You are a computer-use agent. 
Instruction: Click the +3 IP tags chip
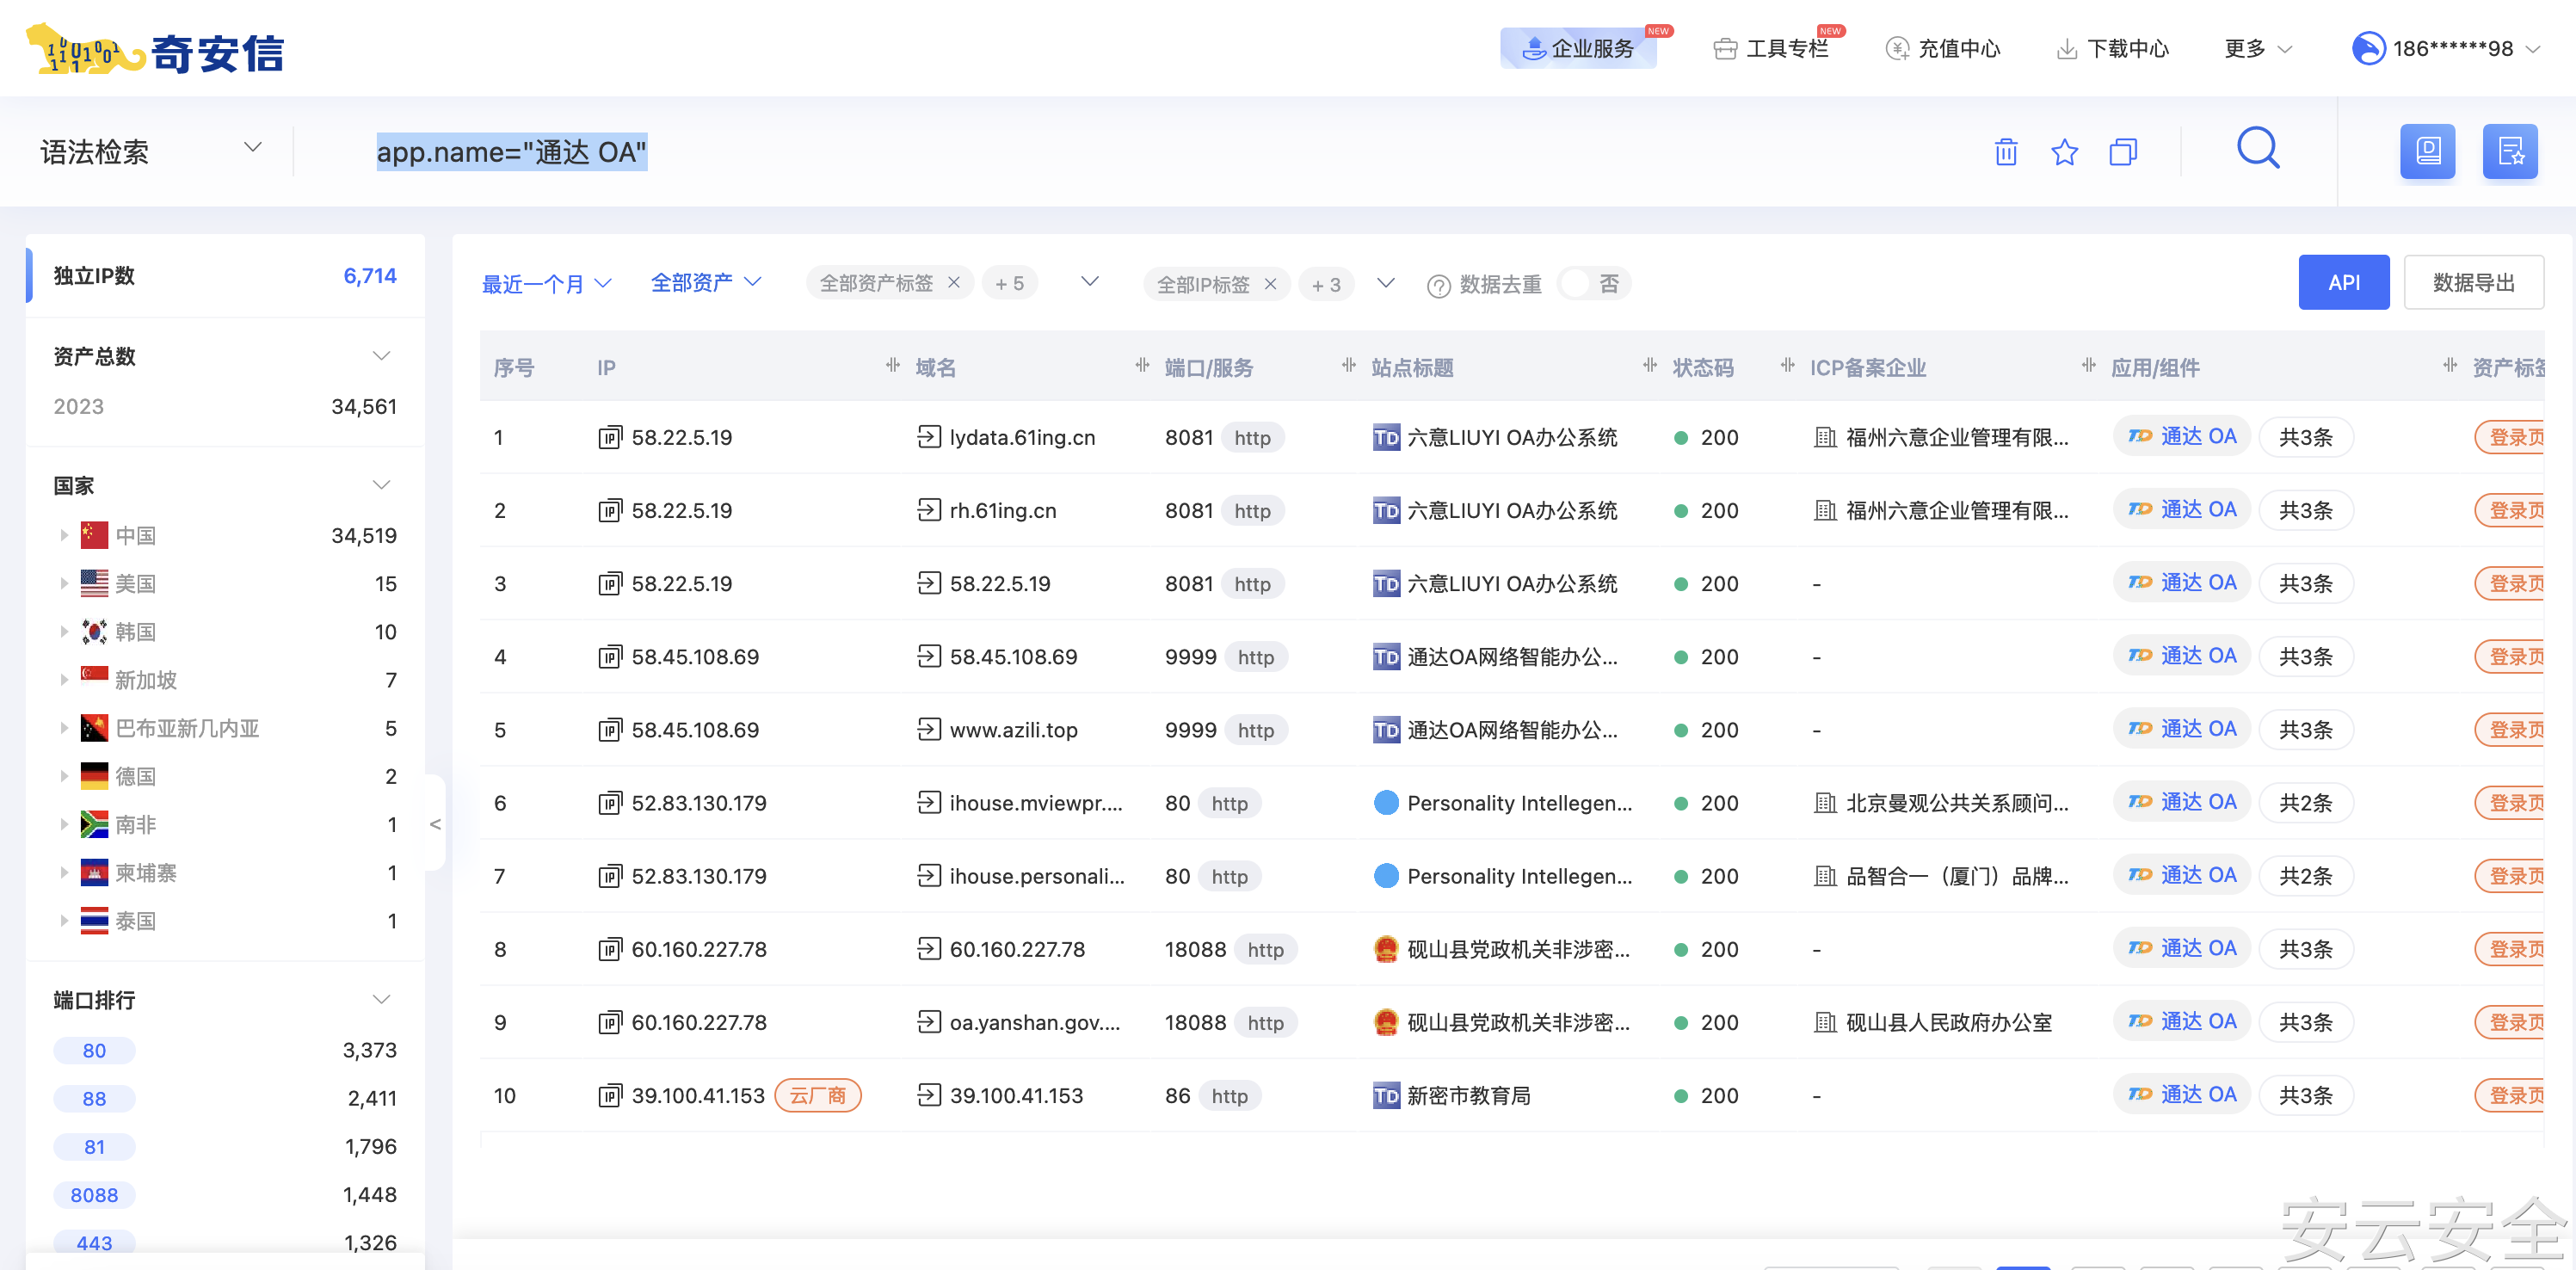pyautogui.click(x=1326, y=284)
